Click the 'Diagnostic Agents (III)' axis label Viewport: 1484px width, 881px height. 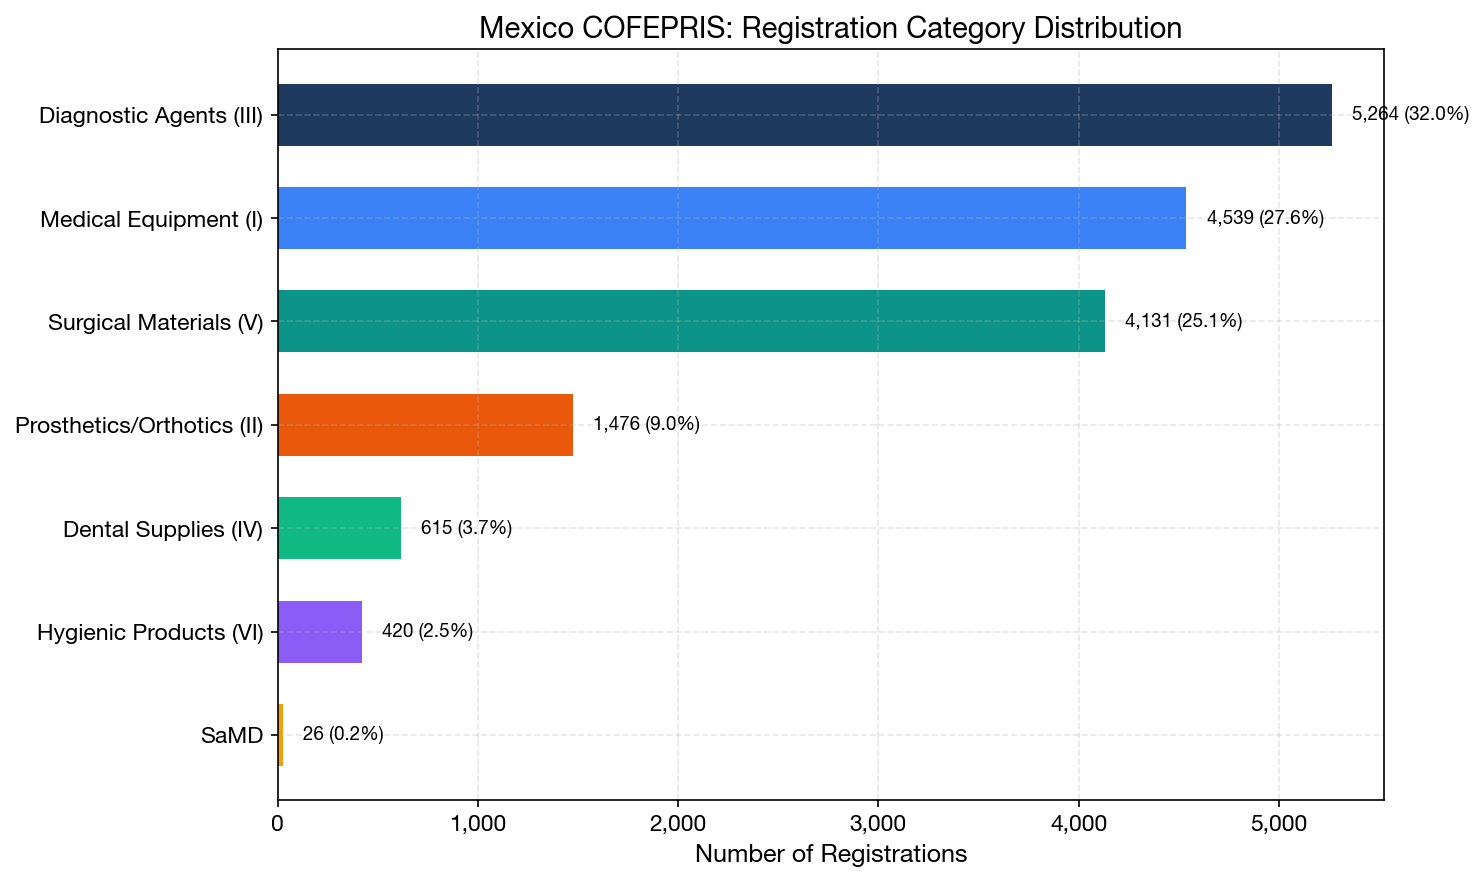[x=151, y=116]
